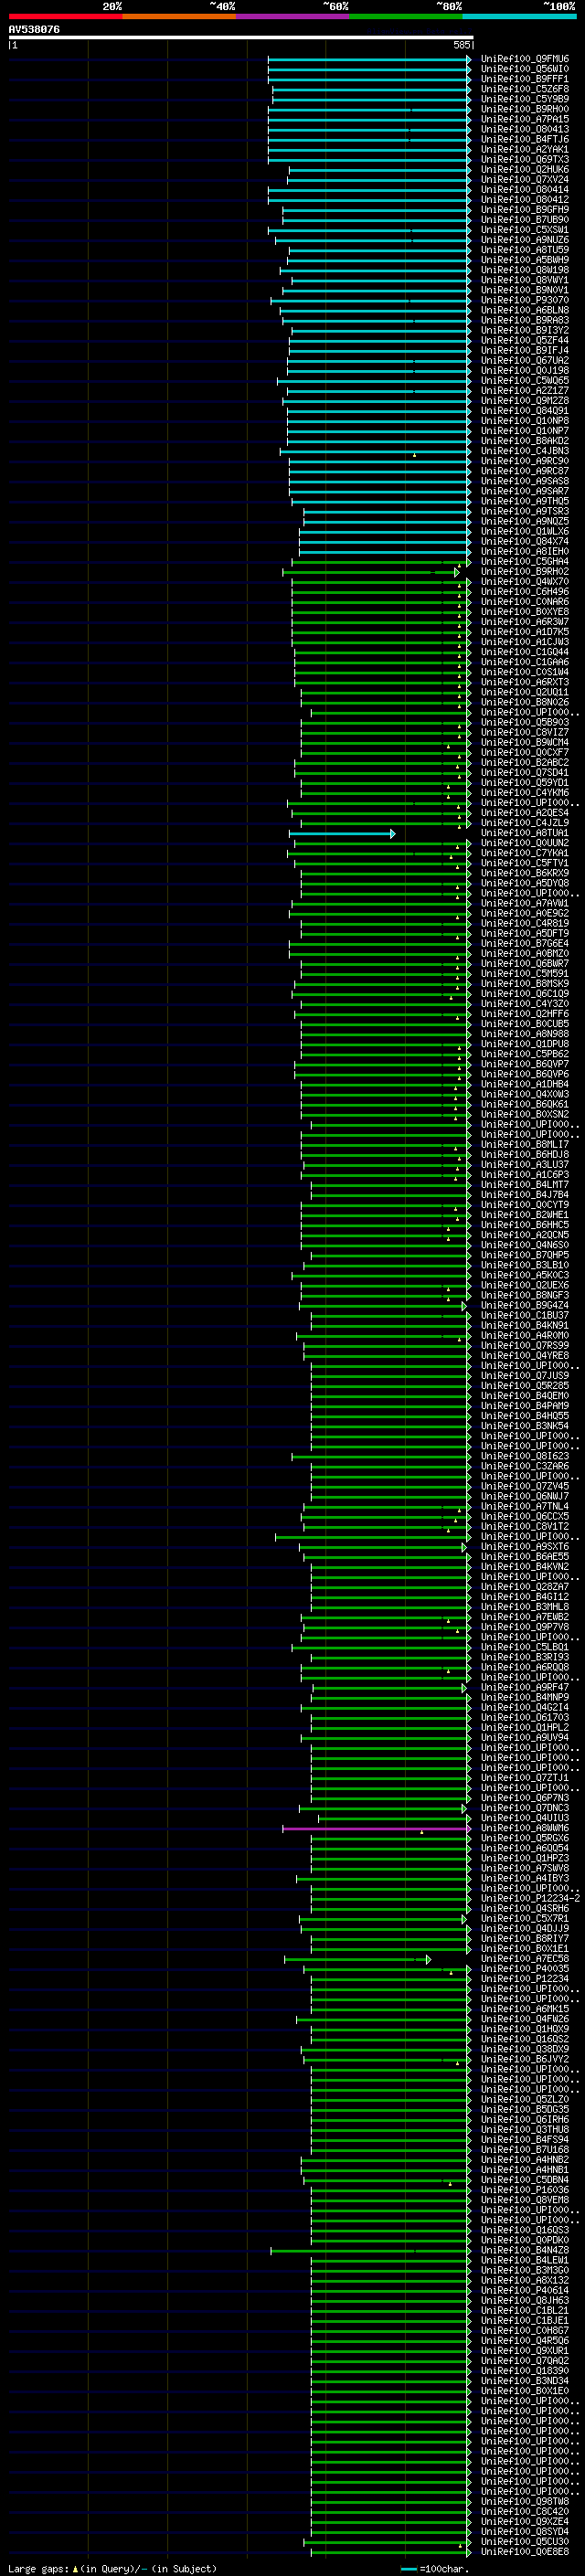Select hit label UniRef100_Q7DNC3
585x2576 pixels.
(x=524, y=1808)
